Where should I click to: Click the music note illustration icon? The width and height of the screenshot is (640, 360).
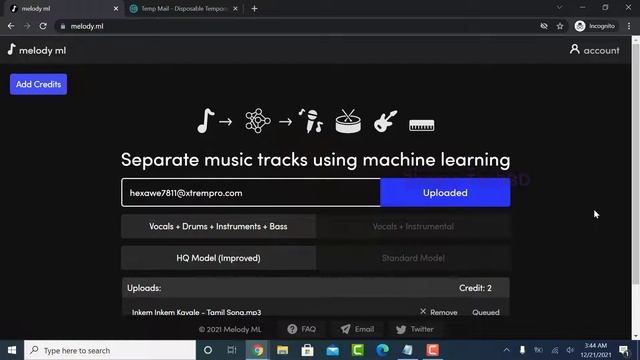(x=205, y=121)
